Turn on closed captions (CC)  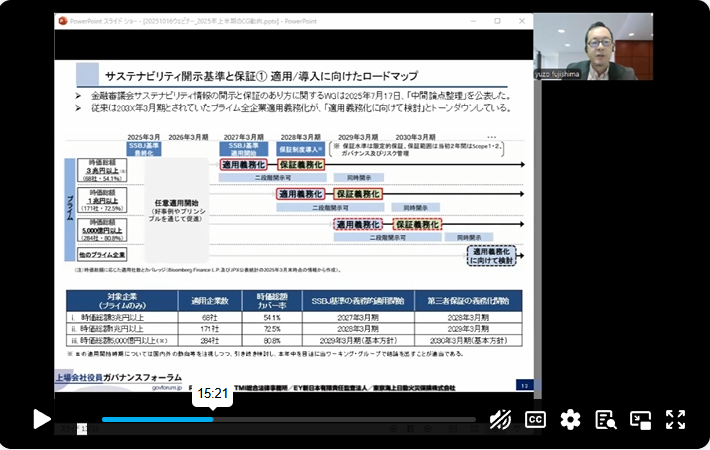point(536,419)
